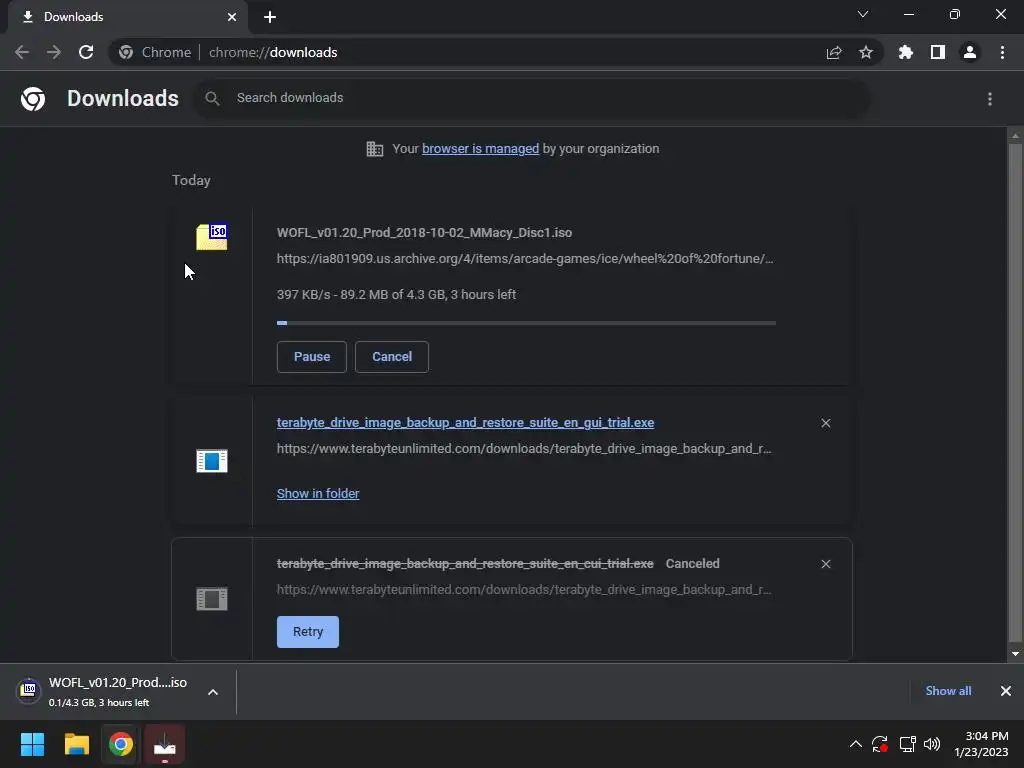Cancel the WOFL ISO download
The image size is (1024, 768).
pyautogui.click(x=392, y=357)
